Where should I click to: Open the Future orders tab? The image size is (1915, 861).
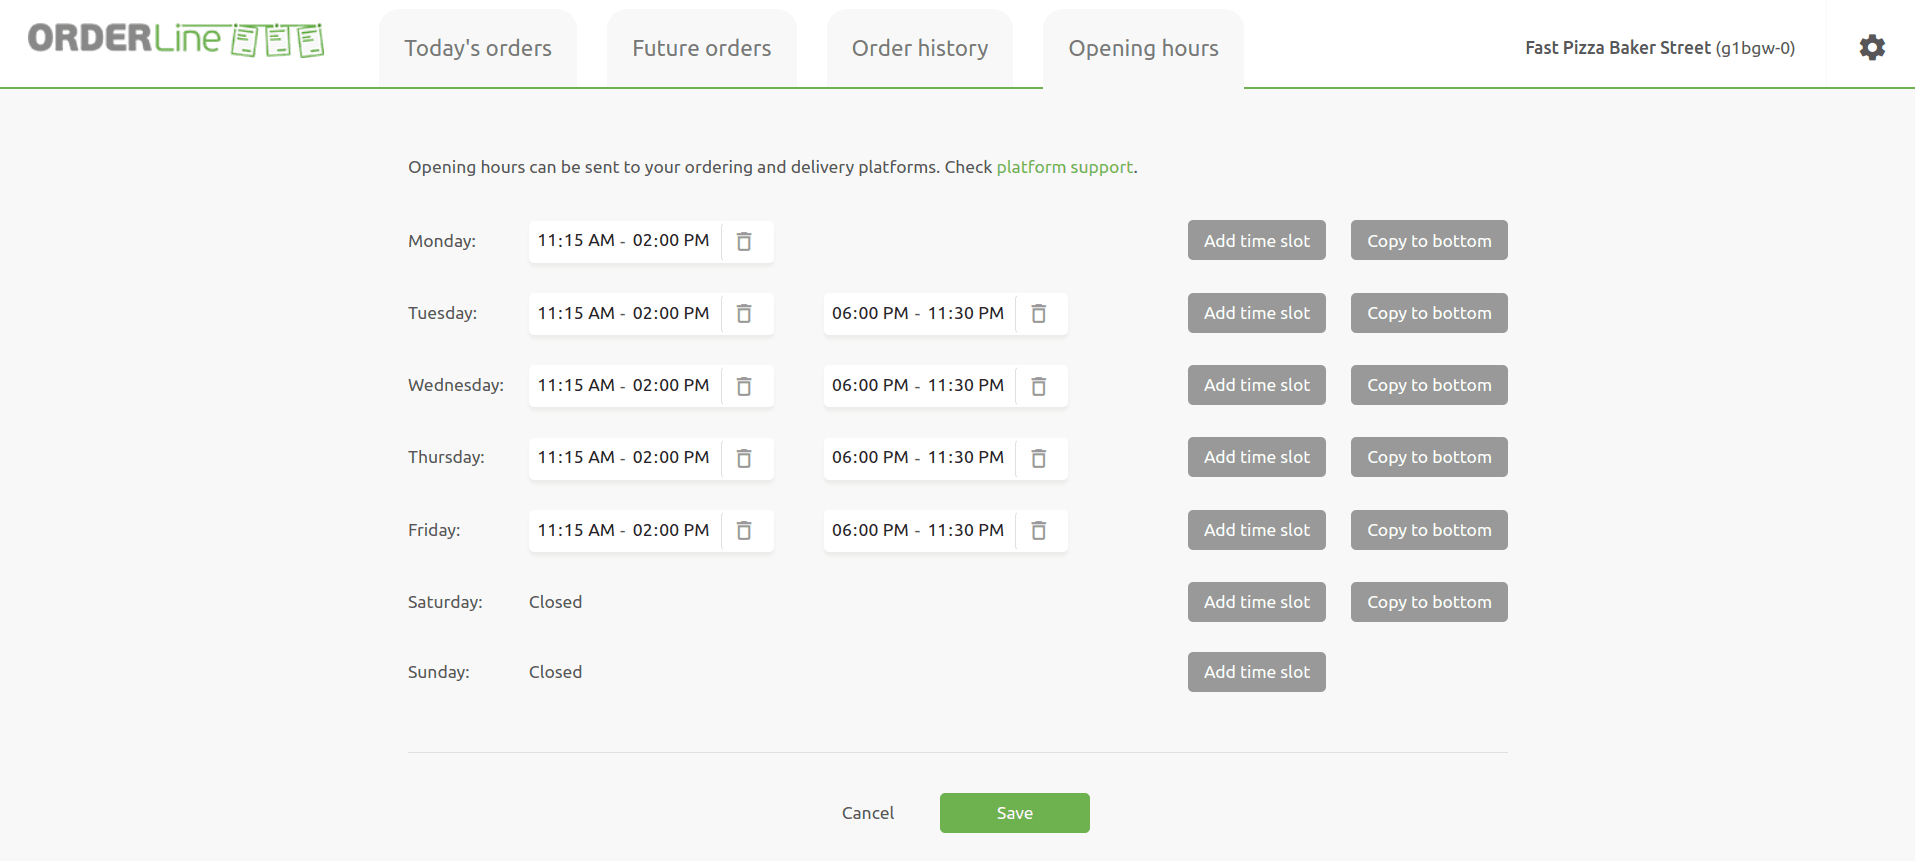(701, 48)
